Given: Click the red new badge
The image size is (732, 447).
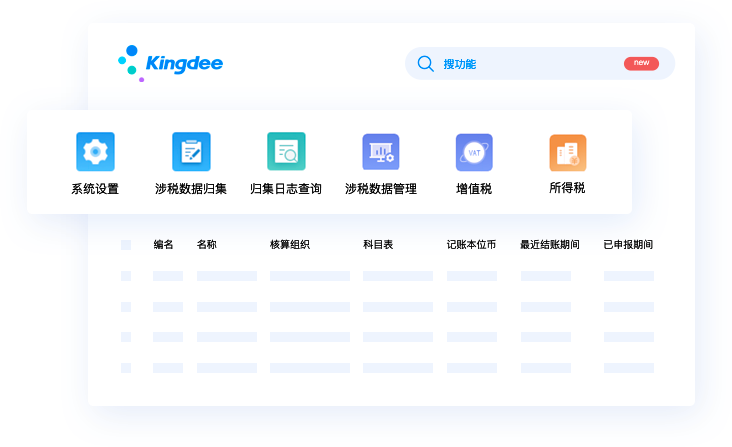Looking at the screenshot, I should (641, 63).
